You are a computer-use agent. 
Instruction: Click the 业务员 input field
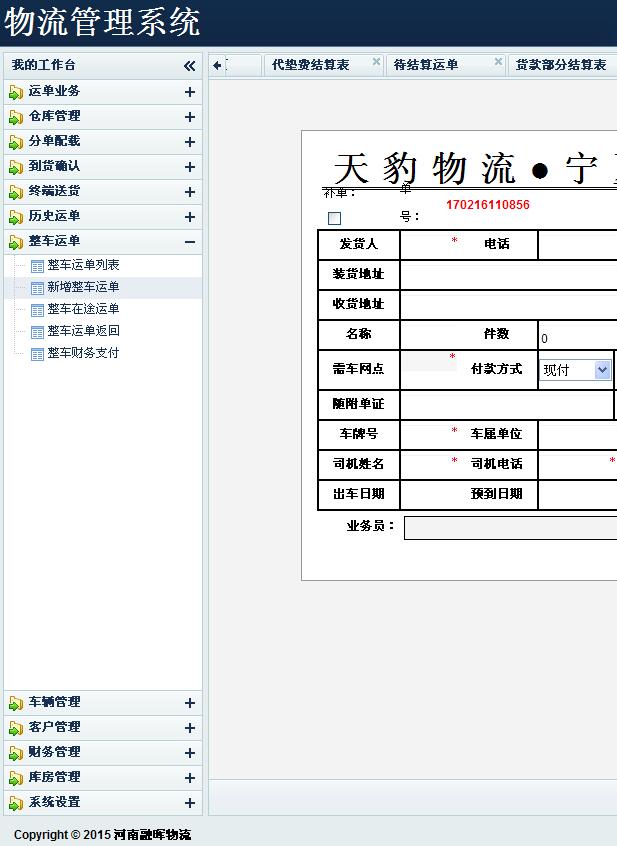[x=510, y=528]
